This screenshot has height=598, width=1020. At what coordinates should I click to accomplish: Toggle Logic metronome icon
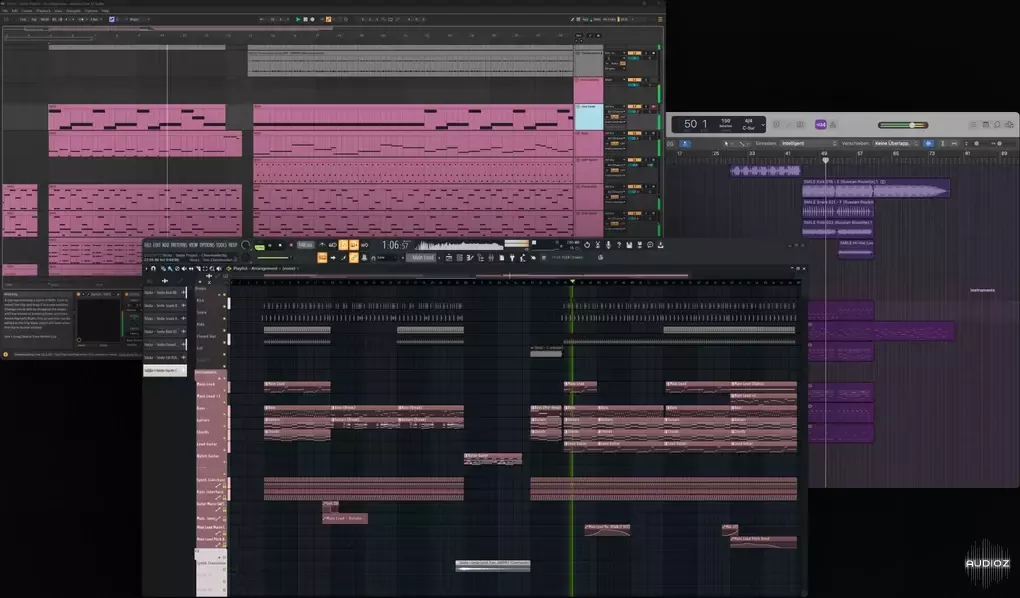833,125
